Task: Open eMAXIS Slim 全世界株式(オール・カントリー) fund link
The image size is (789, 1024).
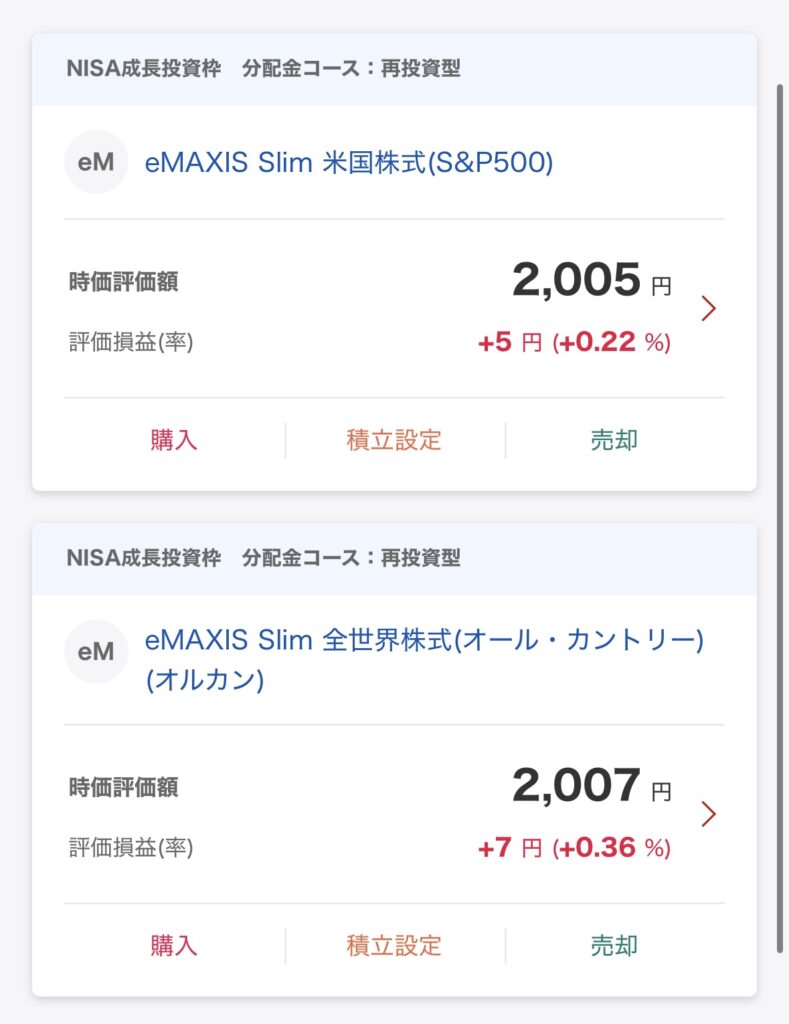Action: point(424,640)
